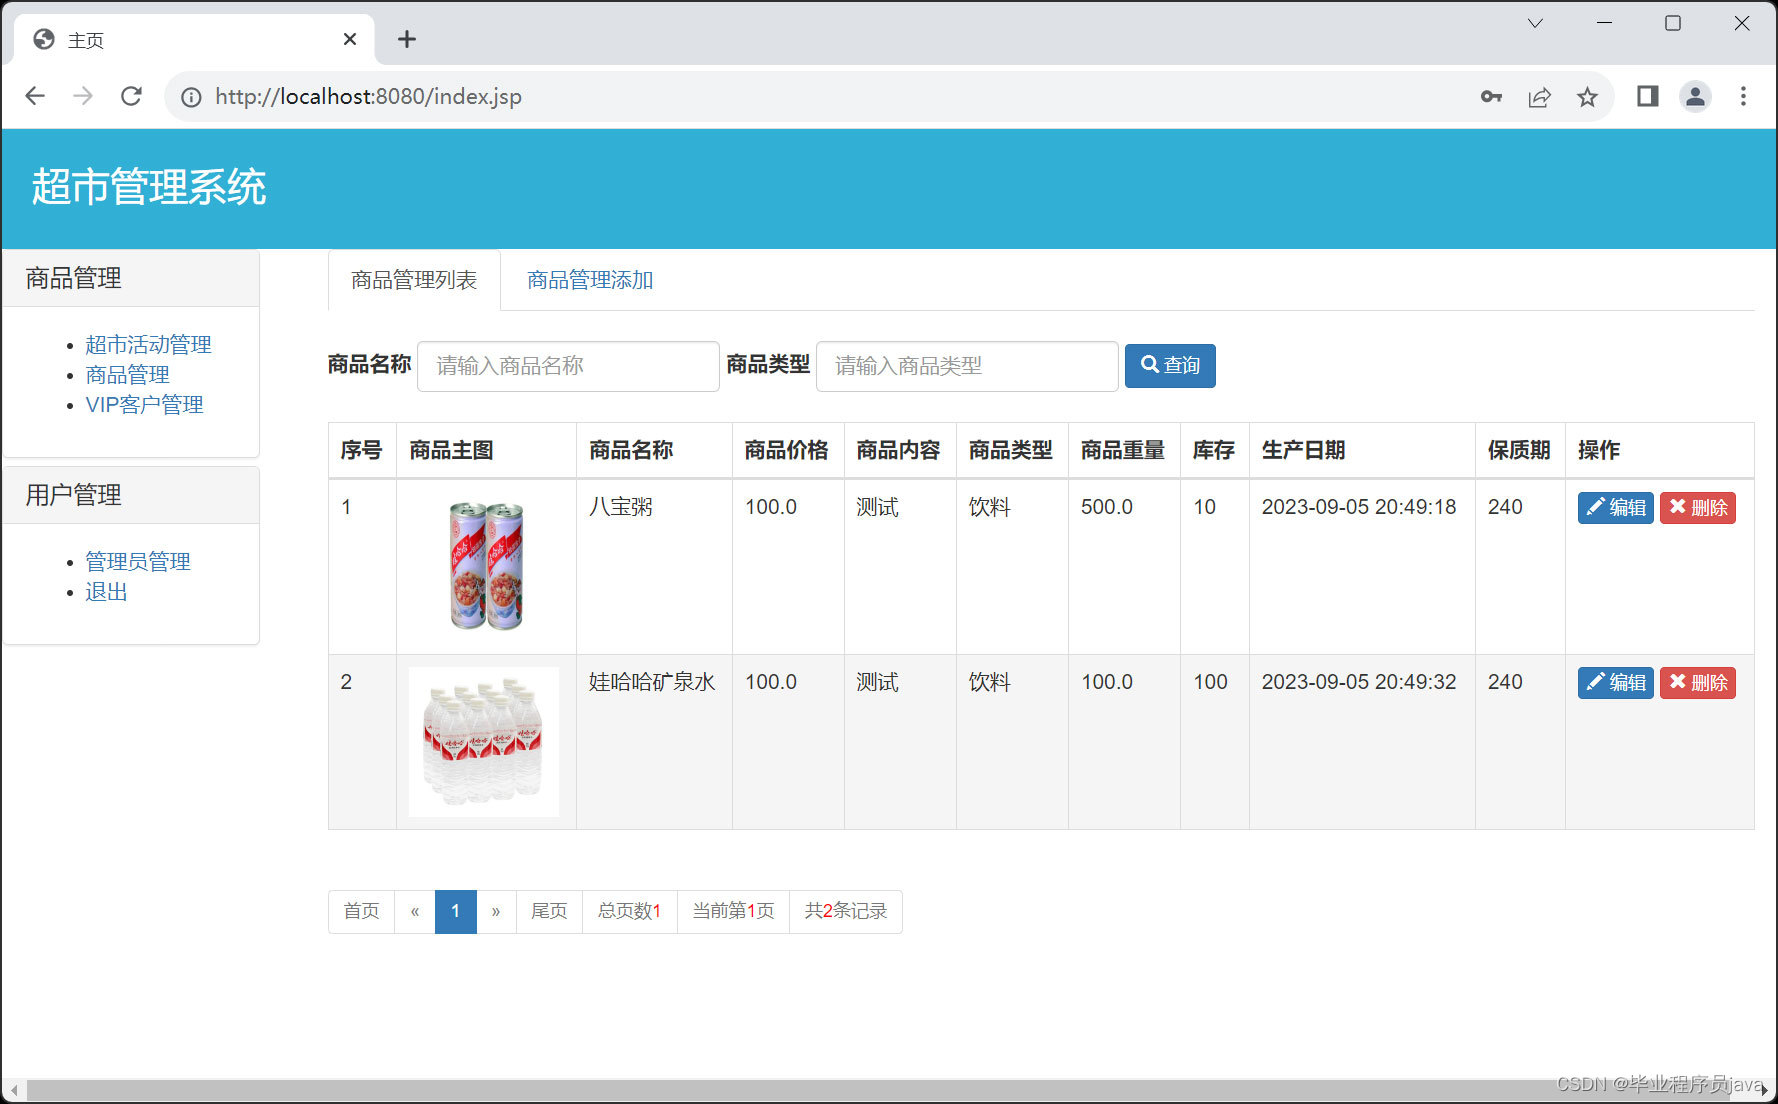Open a new tab with plus icon
Viewport: 1778px width, 1104px height.
pos(406,39)
